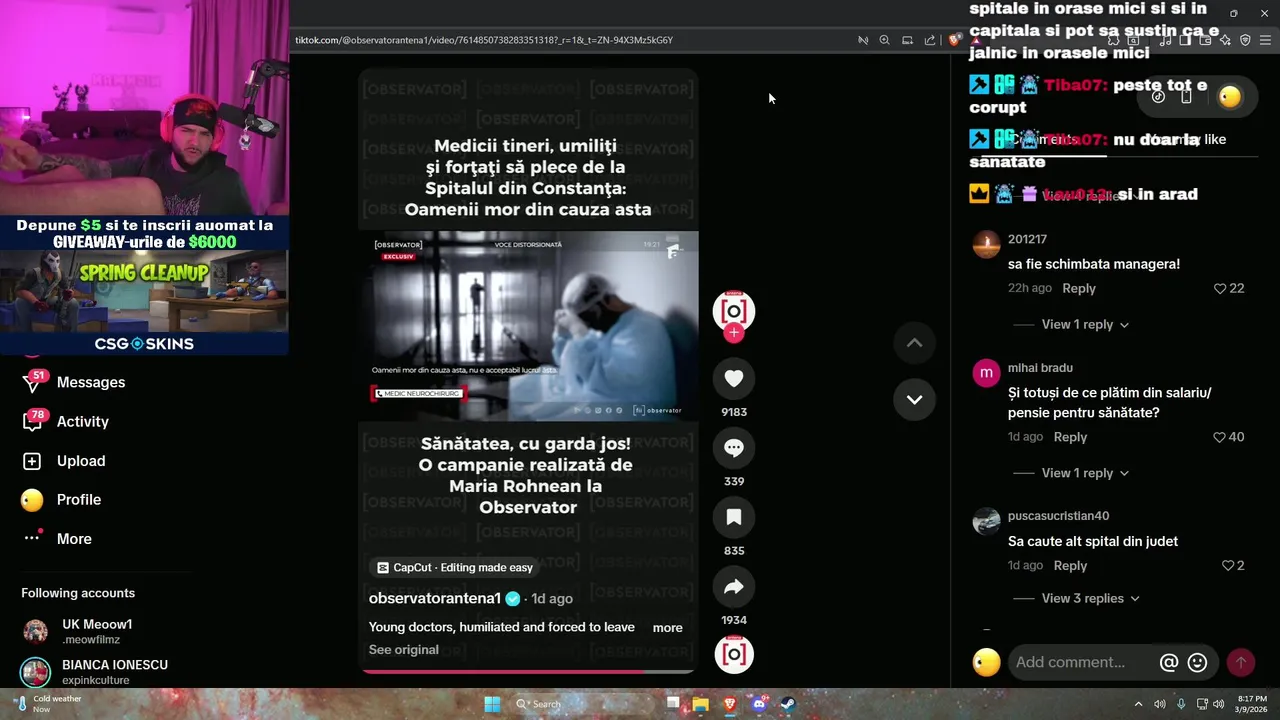Click the muted tab audio icon in address bar
Screen dimensions: 1280x720
(x=863, y=40)
